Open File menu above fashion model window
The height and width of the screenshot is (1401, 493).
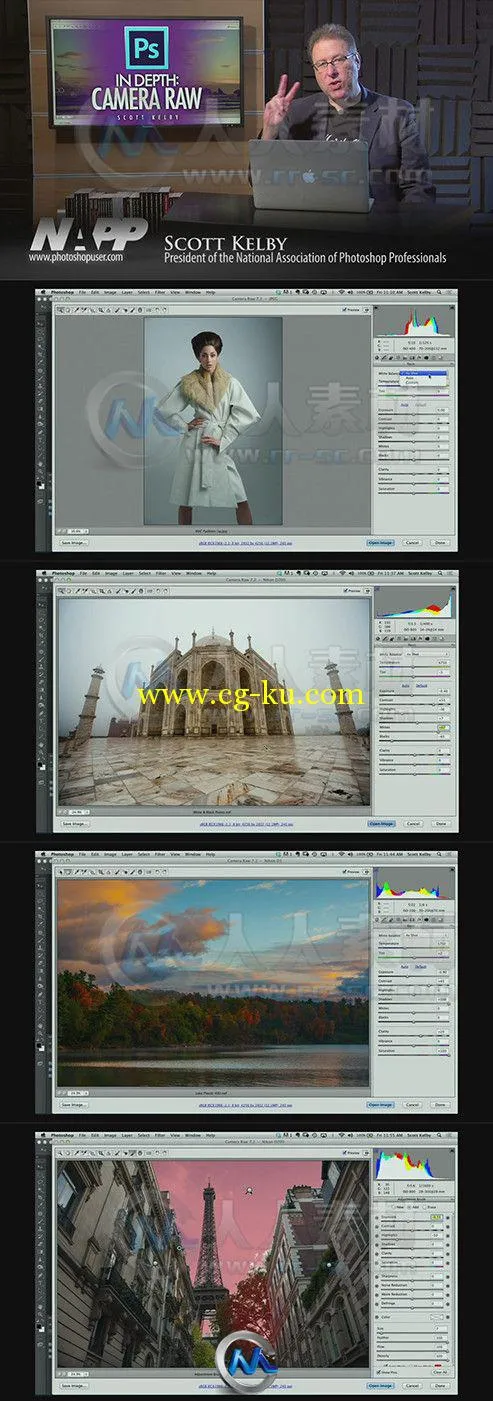pos(82,292)
